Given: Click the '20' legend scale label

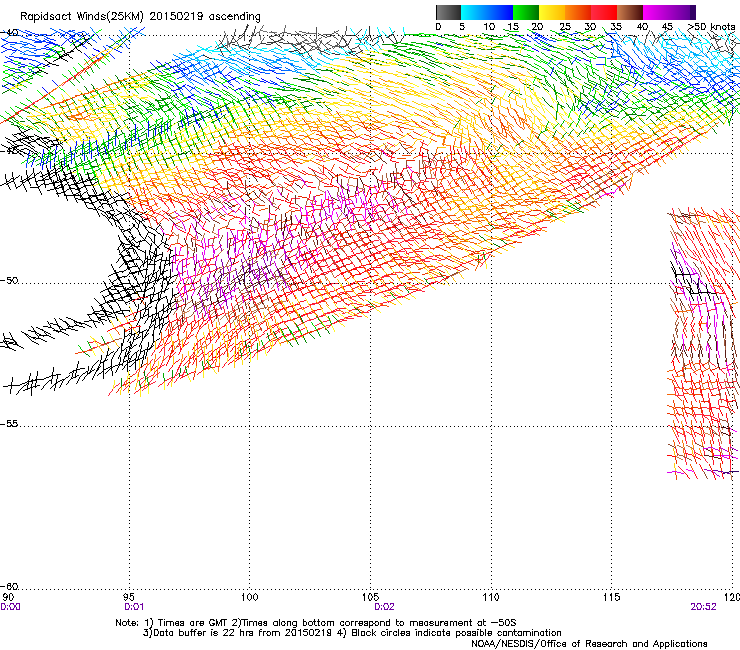Looking at the screenshot, I should click(537, 27).
